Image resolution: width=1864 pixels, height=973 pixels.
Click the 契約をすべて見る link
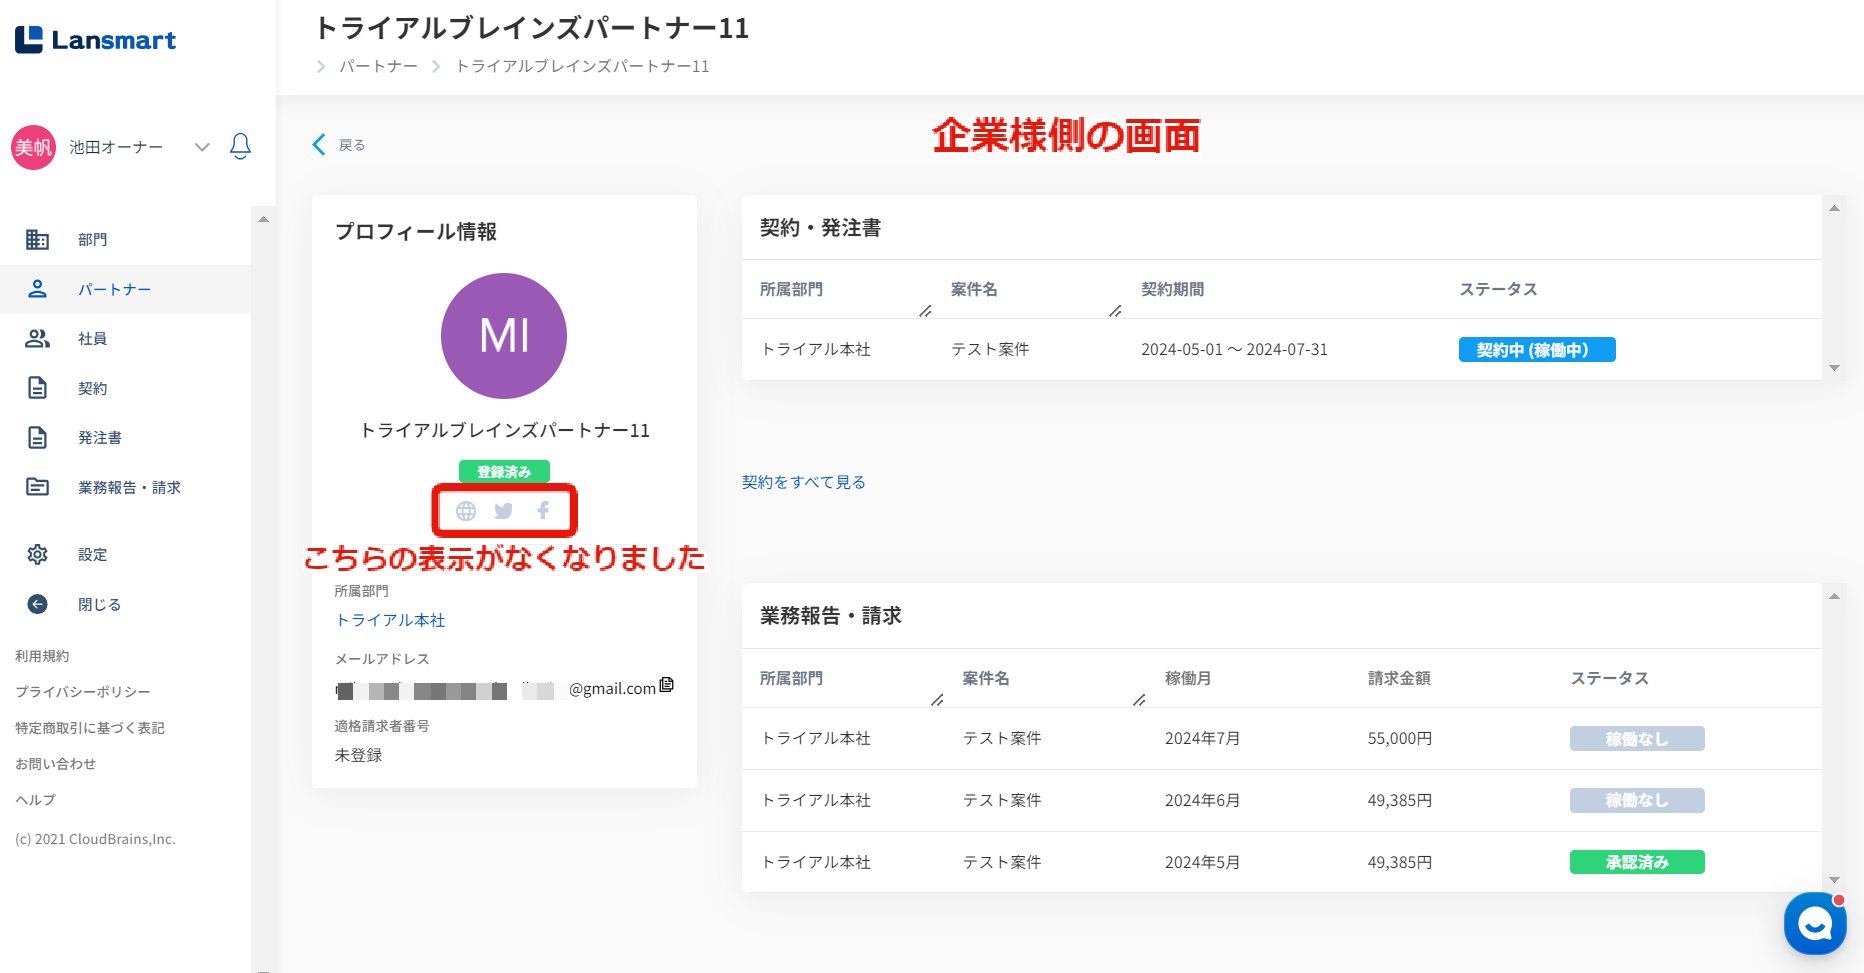[x=804, y=482]
